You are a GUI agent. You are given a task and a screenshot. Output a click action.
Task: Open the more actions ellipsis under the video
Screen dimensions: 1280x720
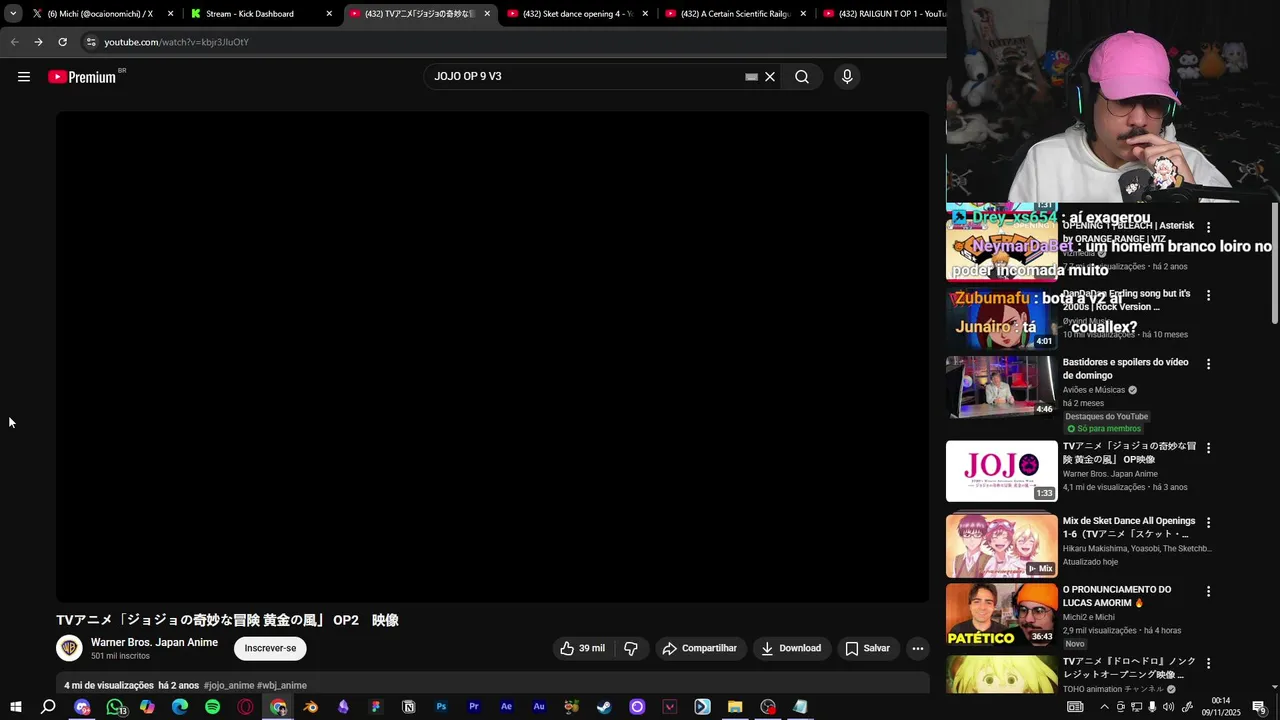click(917, 648)
